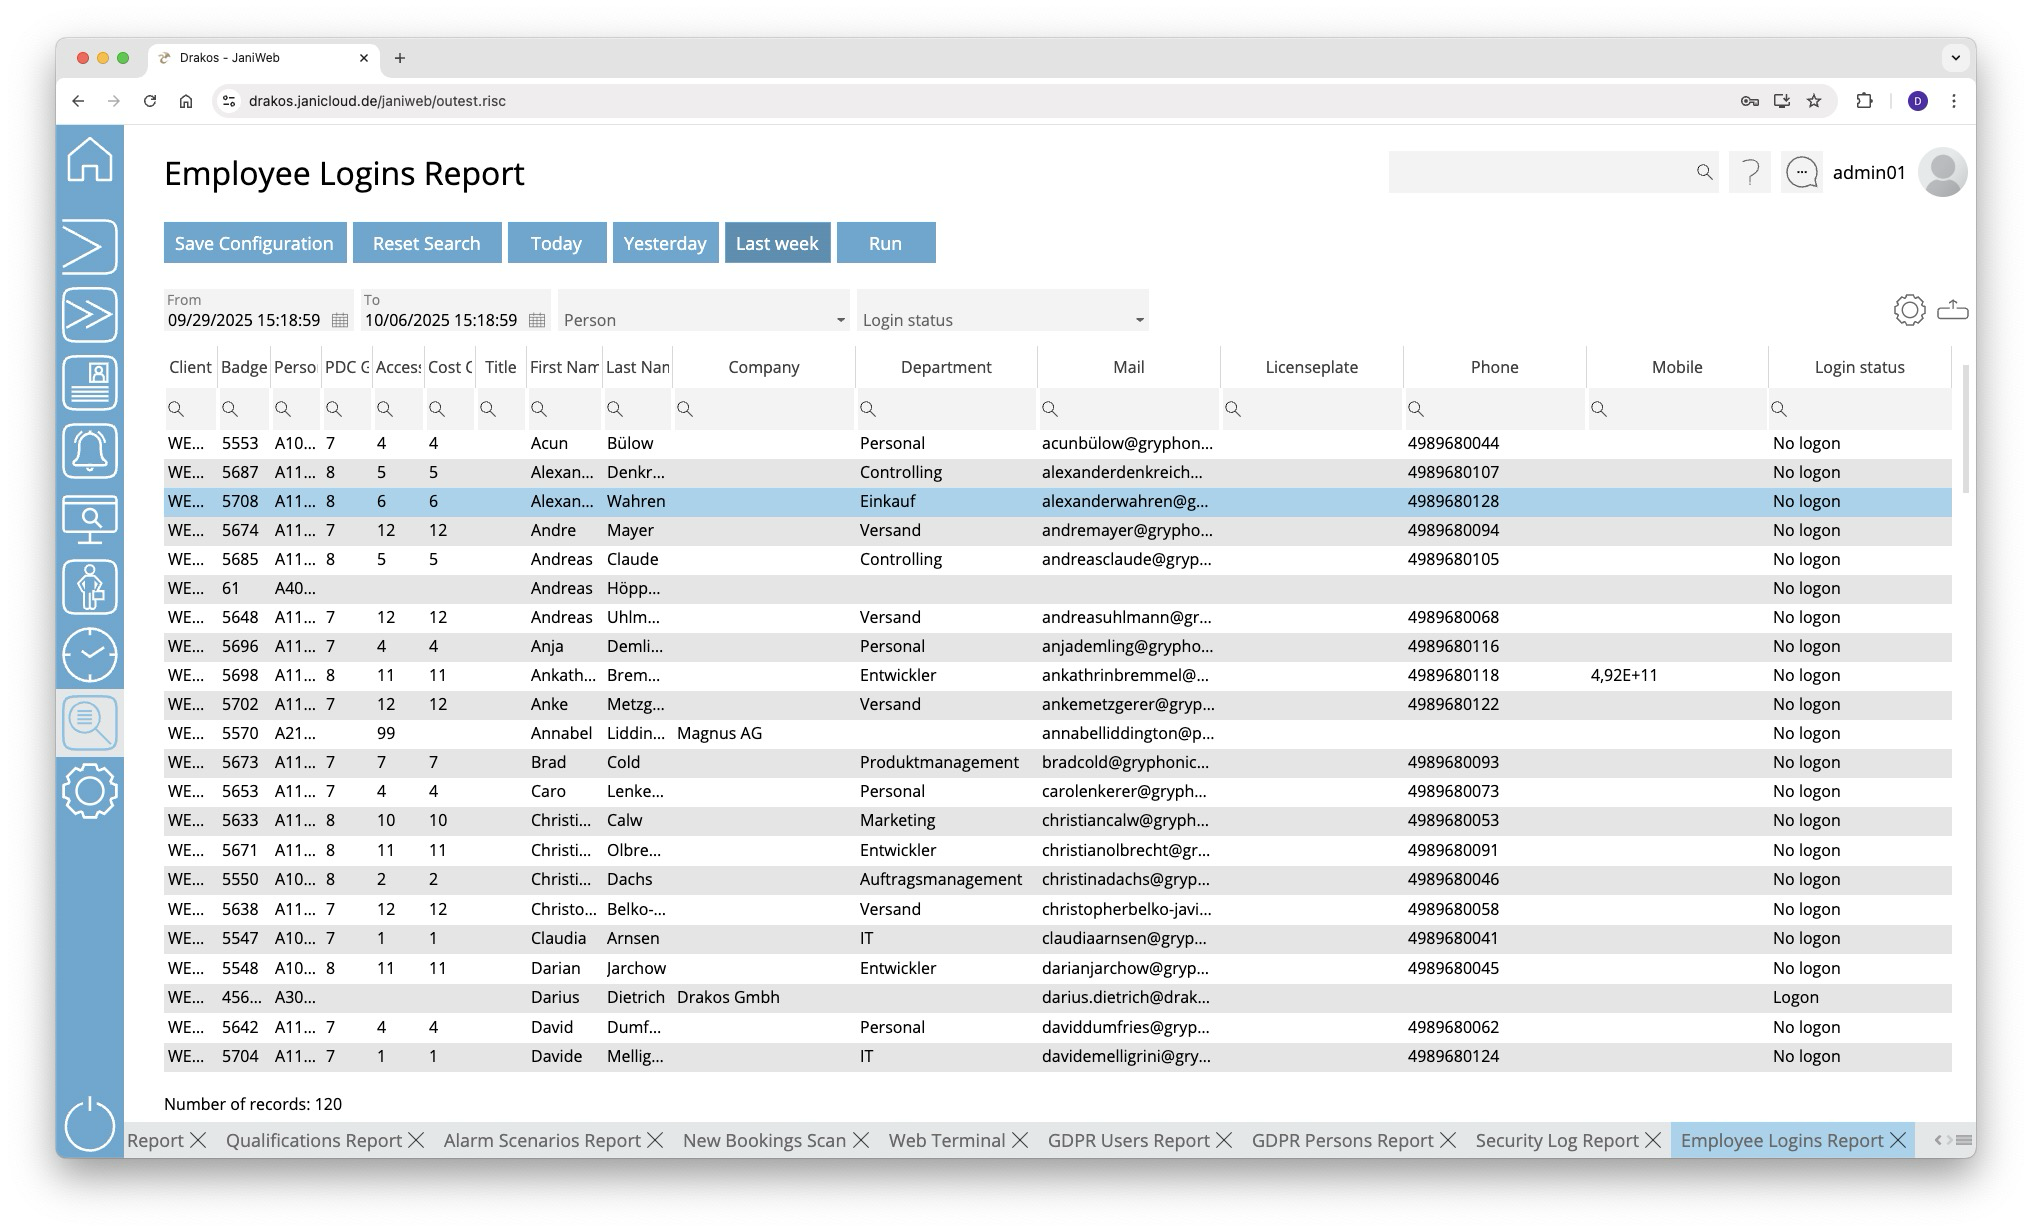Click the help question mark icon
Image resolution: width=2032 pixels, height=1232 pixels.
point(1750,173)
